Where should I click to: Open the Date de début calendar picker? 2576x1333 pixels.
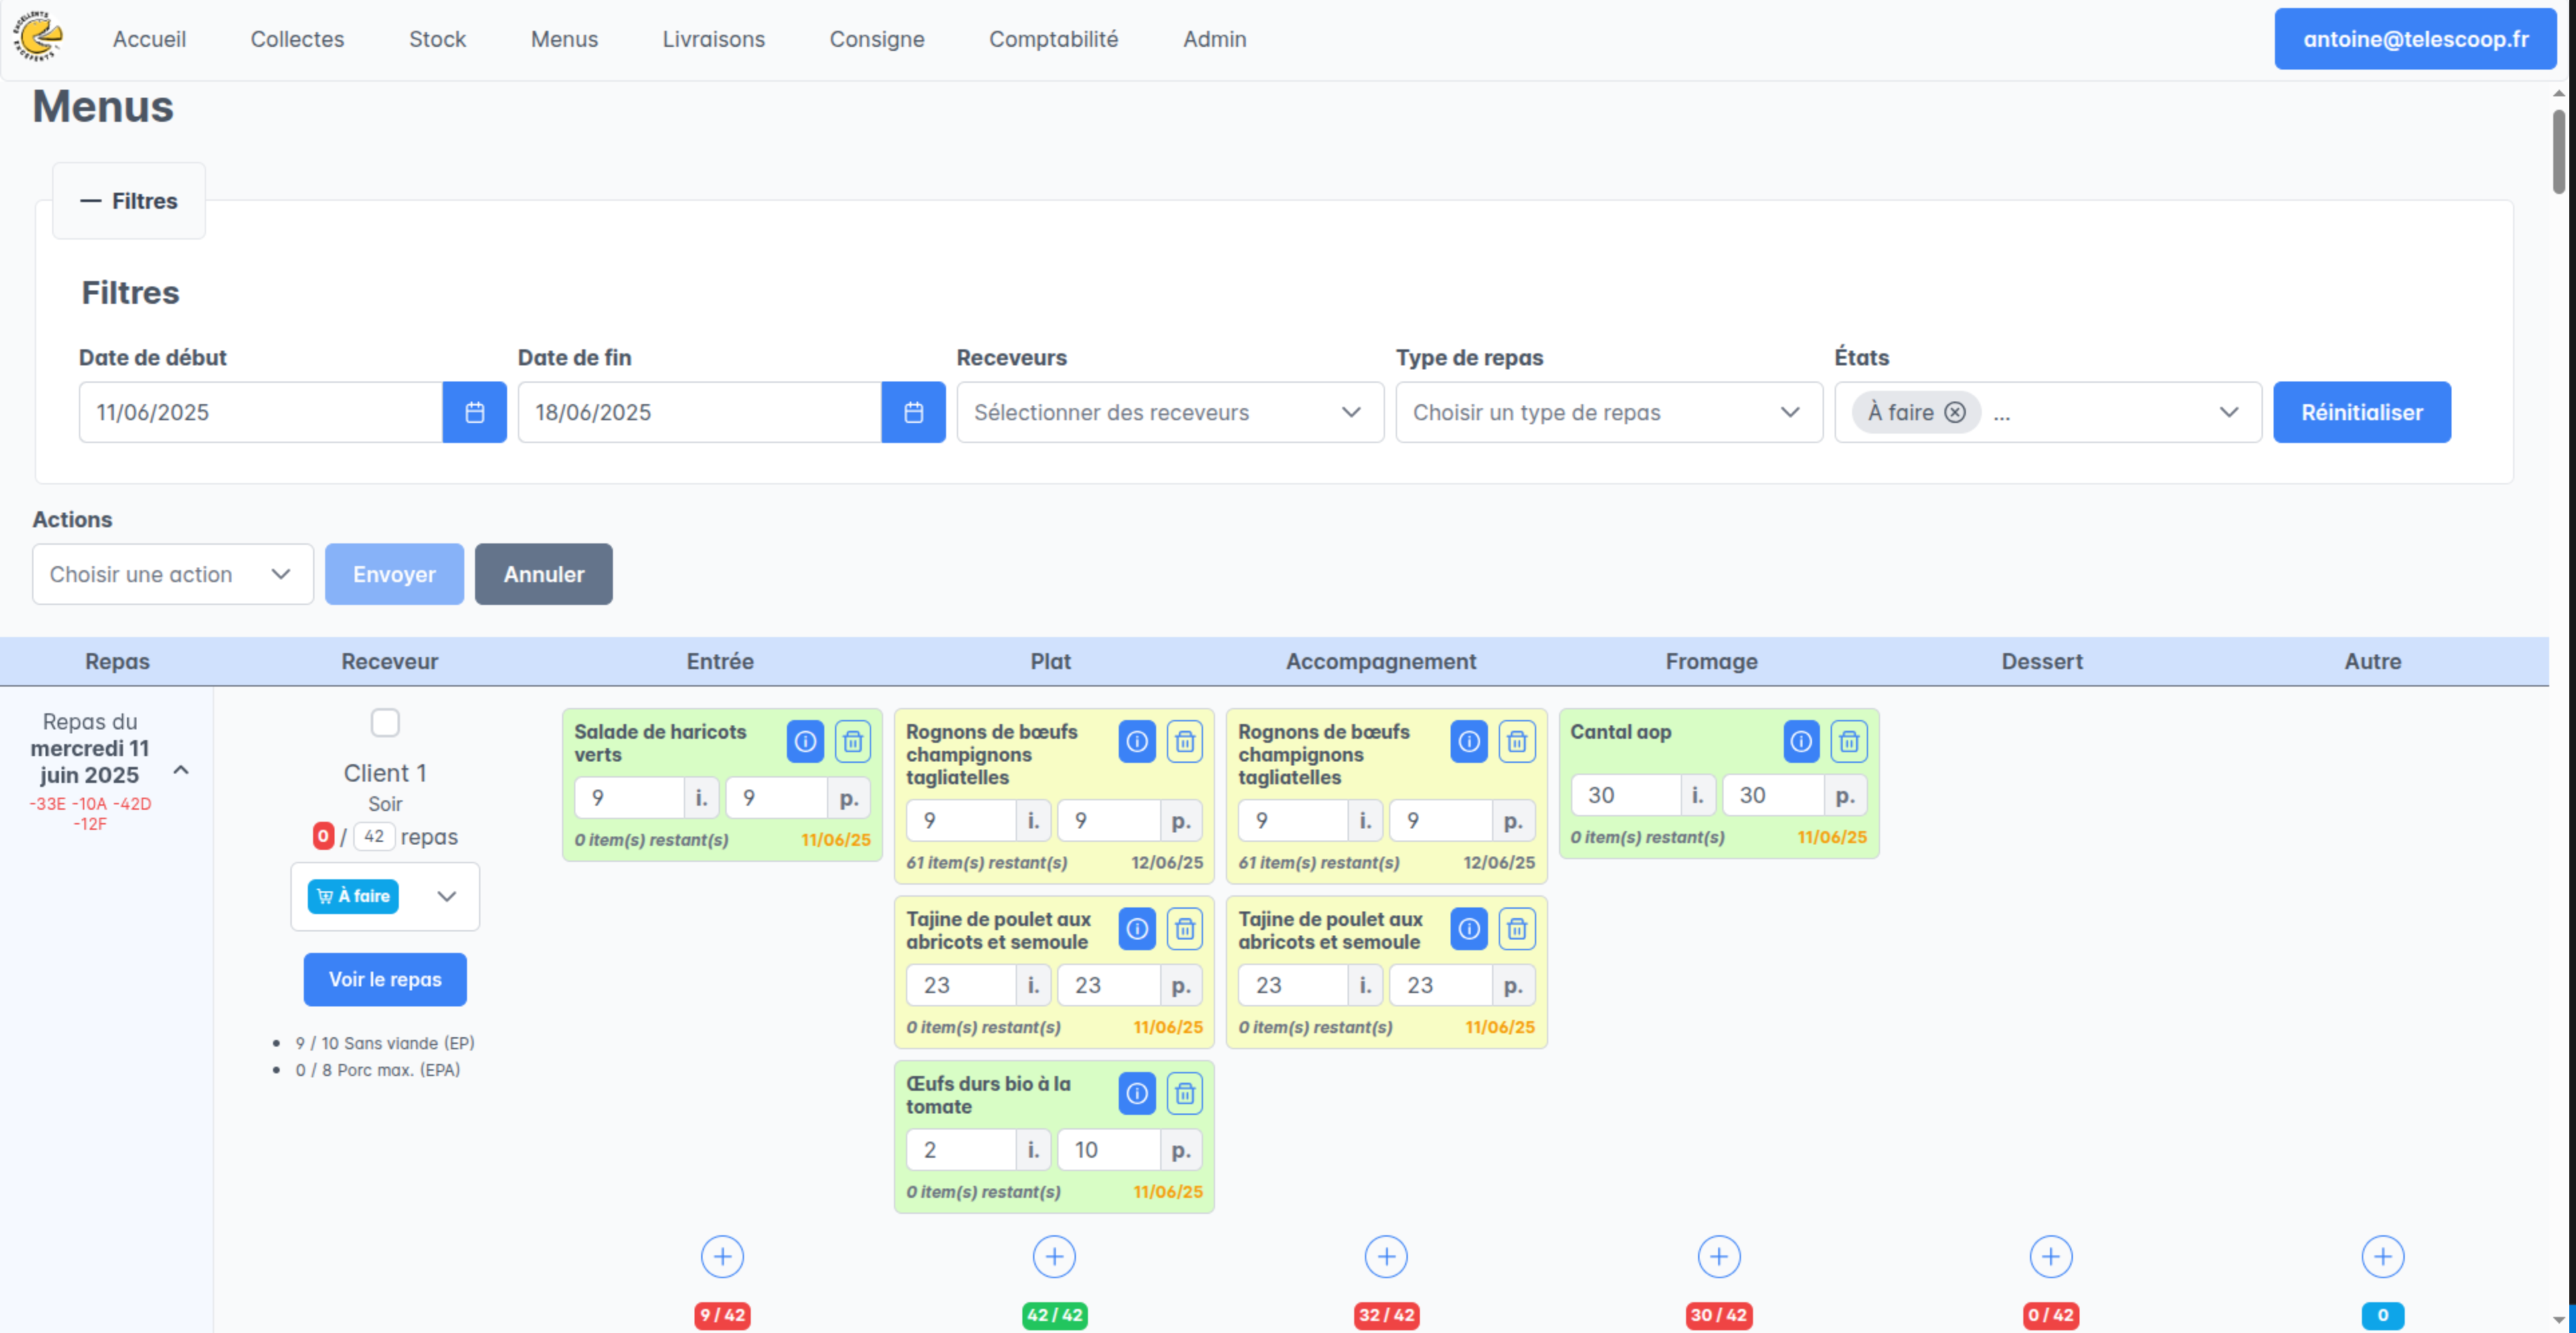474,412
